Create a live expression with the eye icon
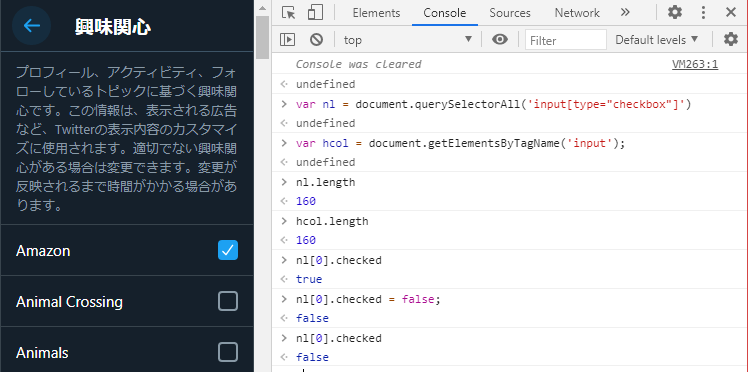This screenshot has width=748, height=372. pyautogui.click(x=499, y=40)
